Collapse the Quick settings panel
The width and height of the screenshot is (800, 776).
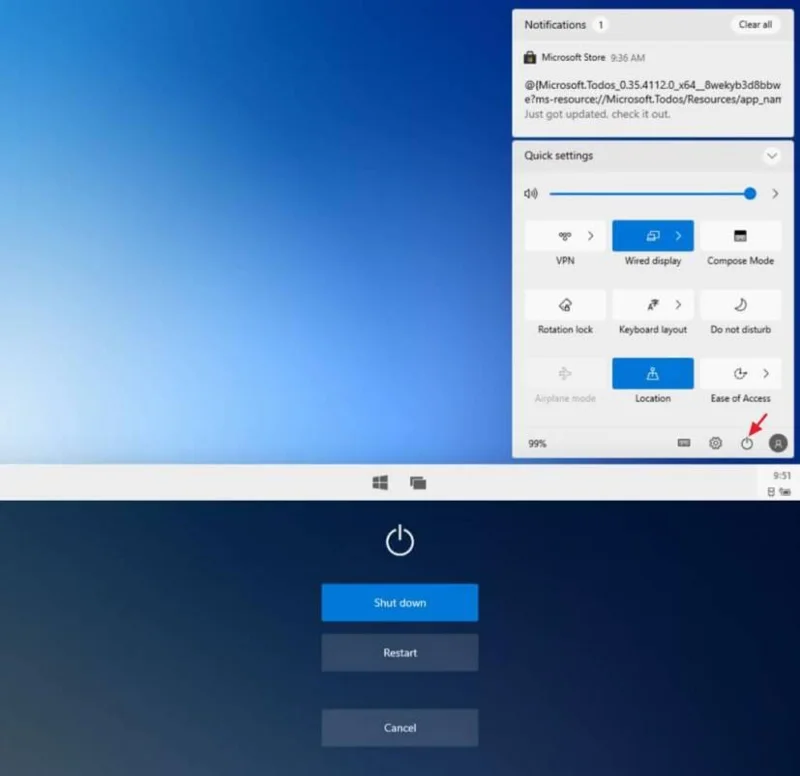(772, 156)
